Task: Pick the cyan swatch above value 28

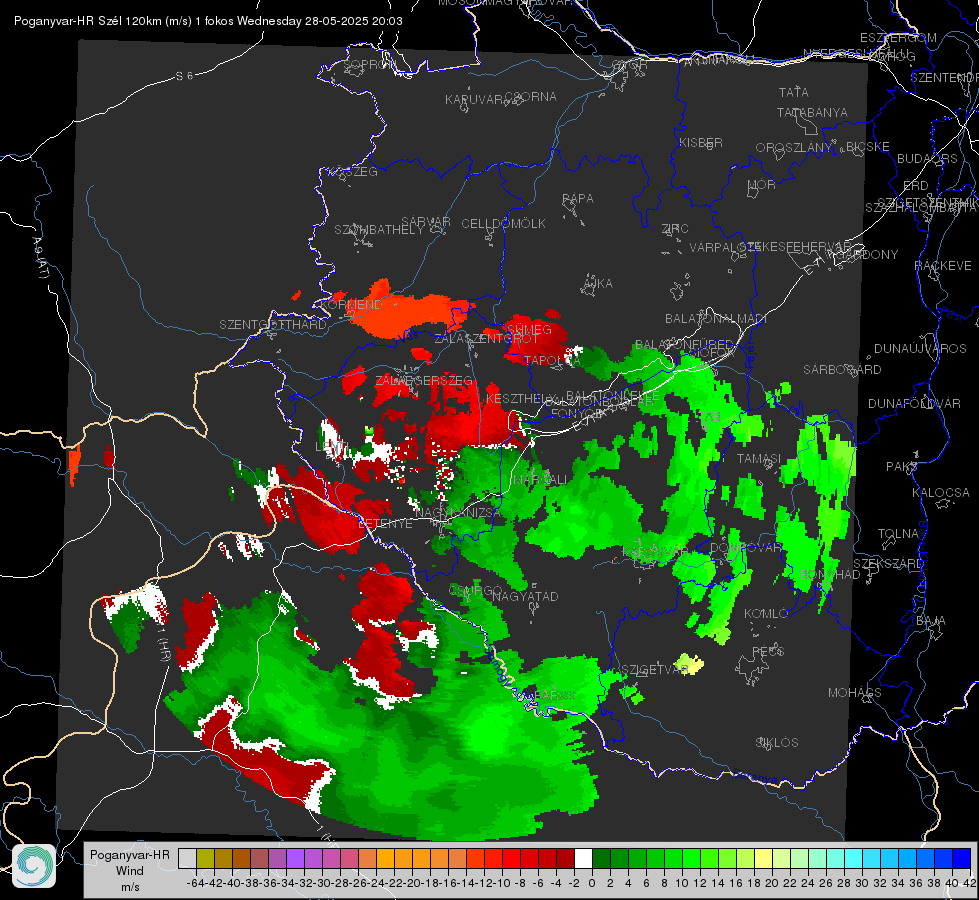Action: [x=854, y=858]
